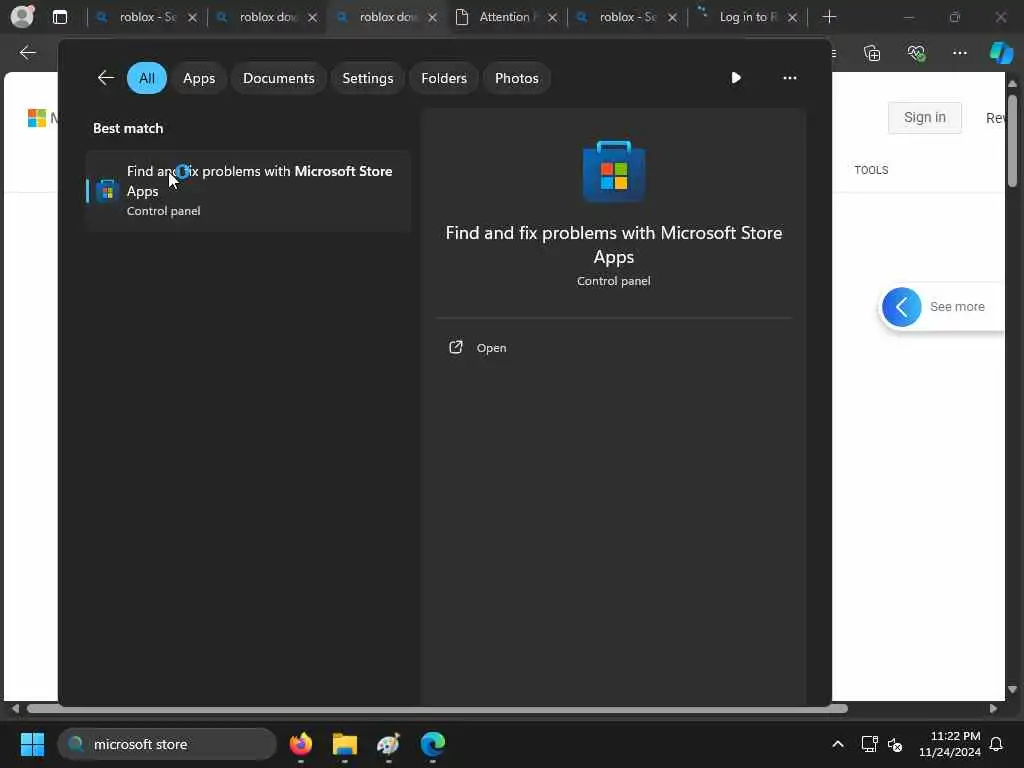Viewport: 1024px width, 768px height.
Task: Open the notification bell
Action: [x=997, y=744]
